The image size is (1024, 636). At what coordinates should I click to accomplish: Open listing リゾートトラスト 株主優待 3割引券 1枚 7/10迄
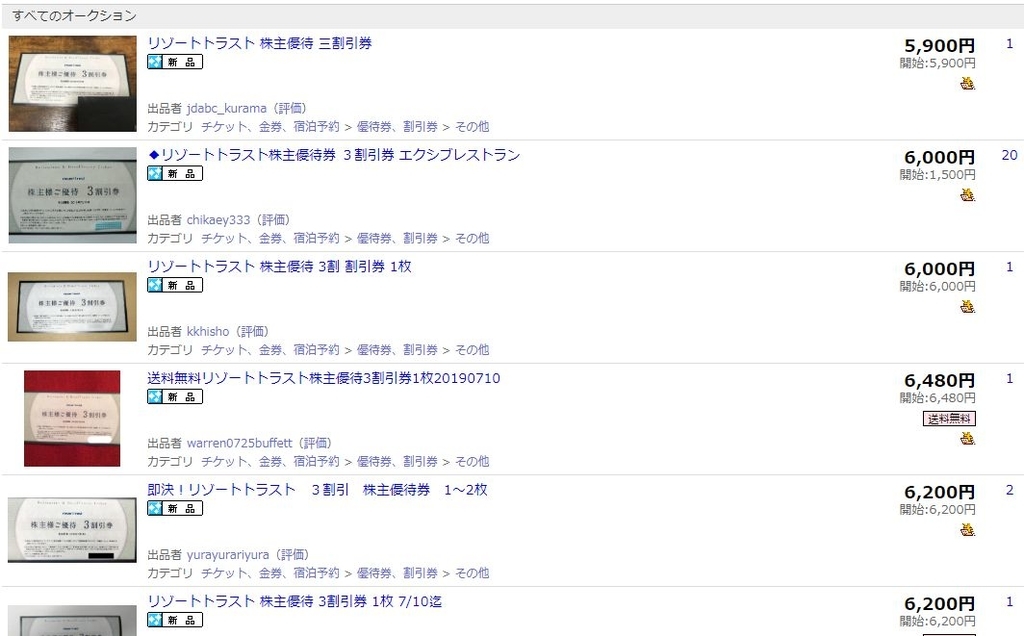pos(295,601)
